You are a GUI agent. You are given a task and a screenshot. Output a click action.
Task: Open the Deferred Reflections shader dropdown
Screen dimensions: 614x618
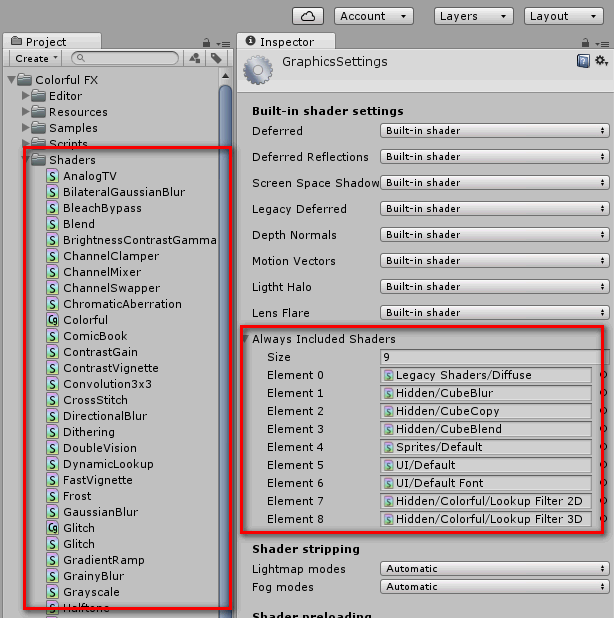pyautogui.click(x=495, y=156)
